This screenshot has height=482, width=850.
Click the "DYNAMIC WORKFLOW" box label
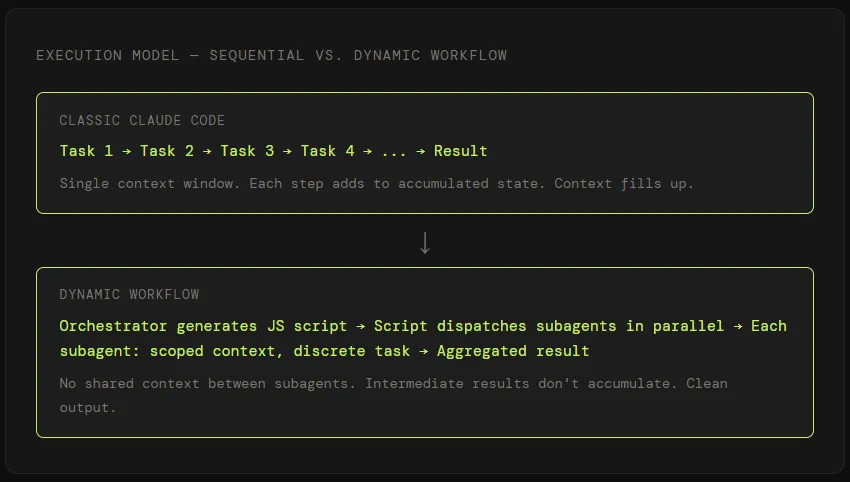click(x=129, y=294)
